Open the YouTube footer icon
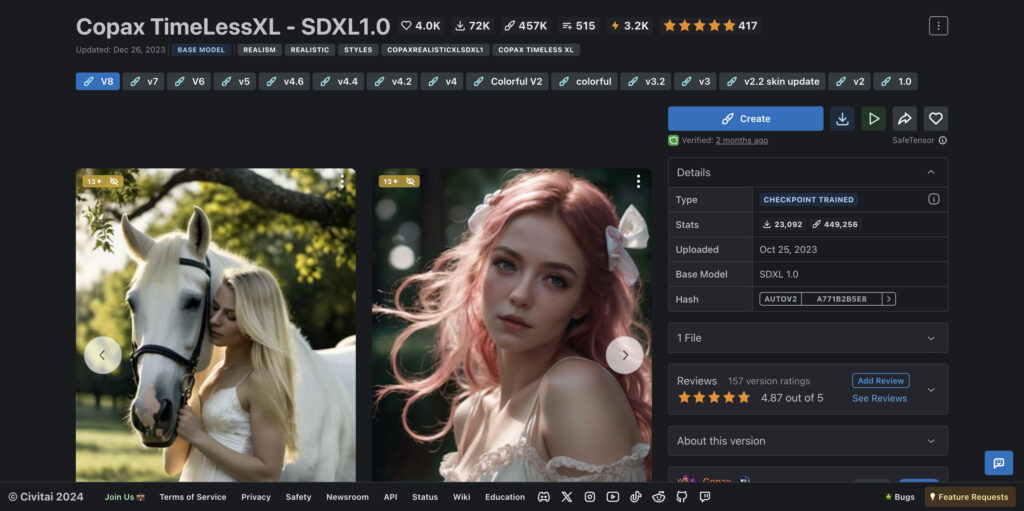This screenshot has height=511, width=1024. 613,497
